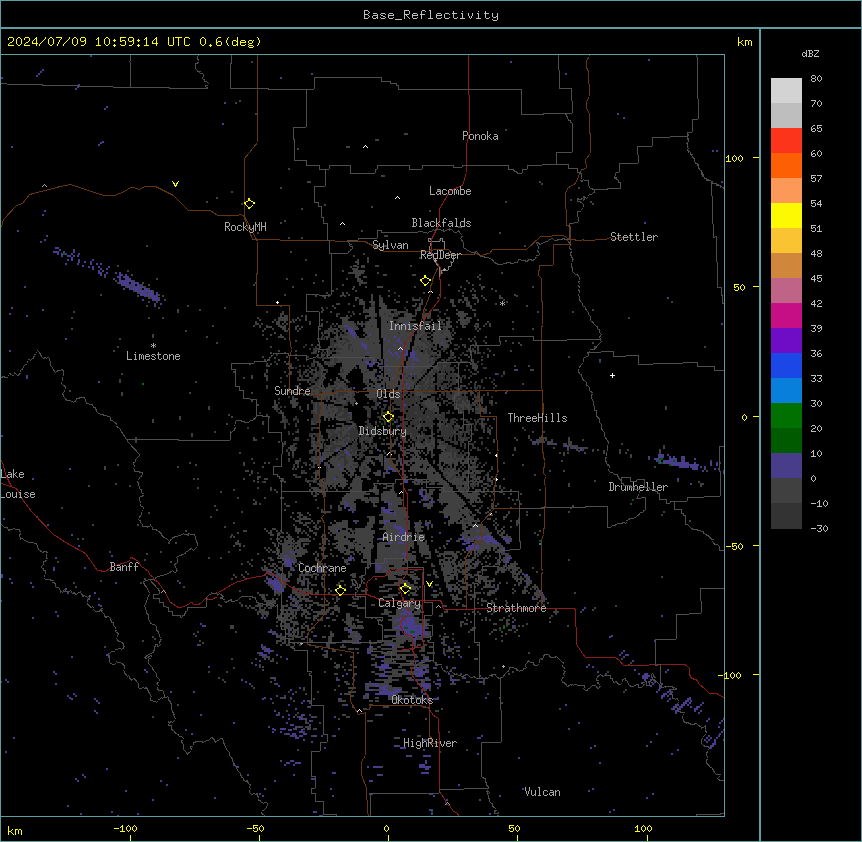Select the Okotoks label

pyautogui.click(x=412, y=700)
